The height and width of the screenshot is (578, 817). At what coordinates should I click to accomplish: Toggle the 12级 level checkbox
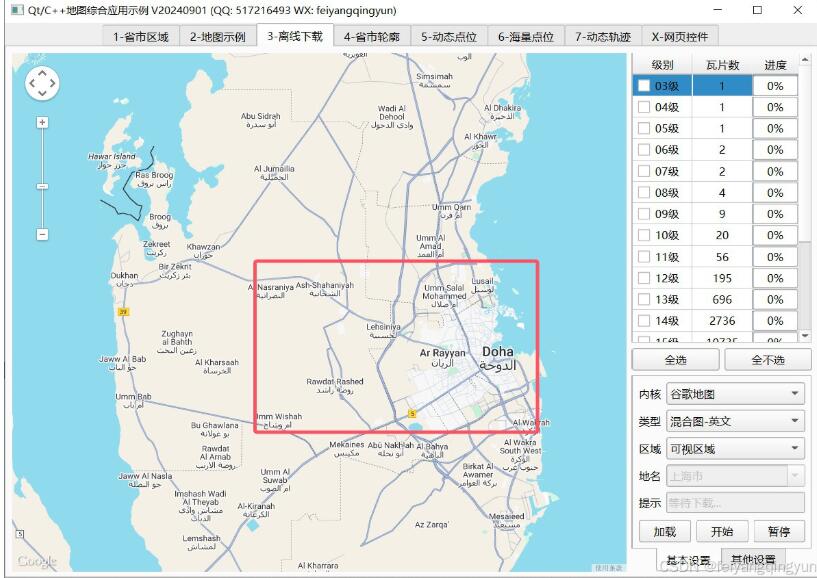tap(645, 278)
